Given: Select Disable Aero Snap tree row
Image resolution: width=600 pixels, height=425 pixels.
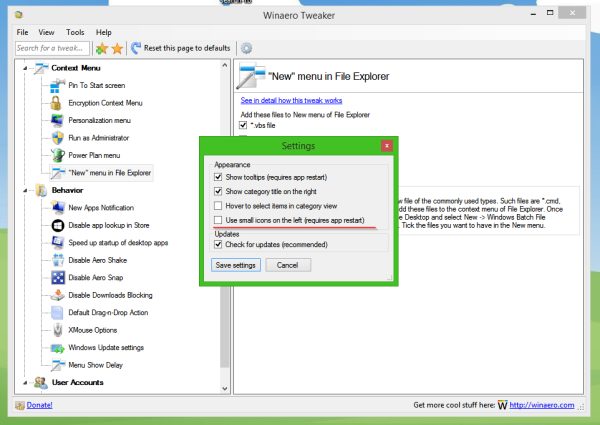Looking at the screenshot, I should pos(96,278).
